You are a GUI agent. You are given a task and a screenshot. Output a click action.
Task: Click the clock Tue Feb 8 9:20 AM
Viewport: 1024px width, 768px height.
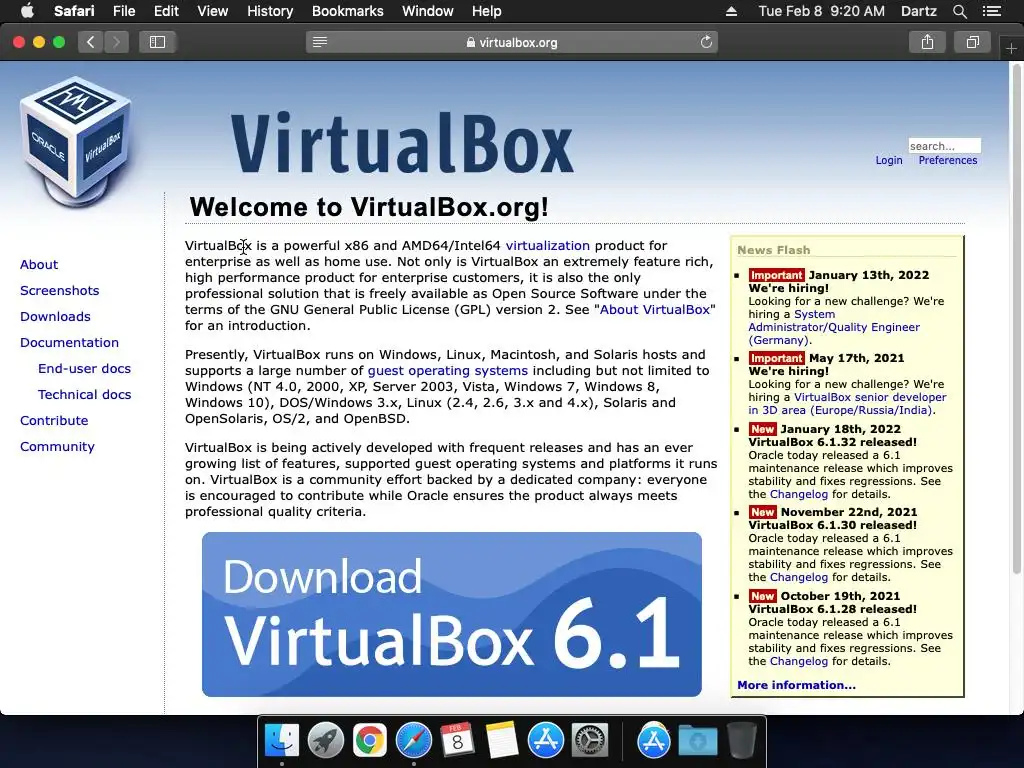tap(822, 11)
